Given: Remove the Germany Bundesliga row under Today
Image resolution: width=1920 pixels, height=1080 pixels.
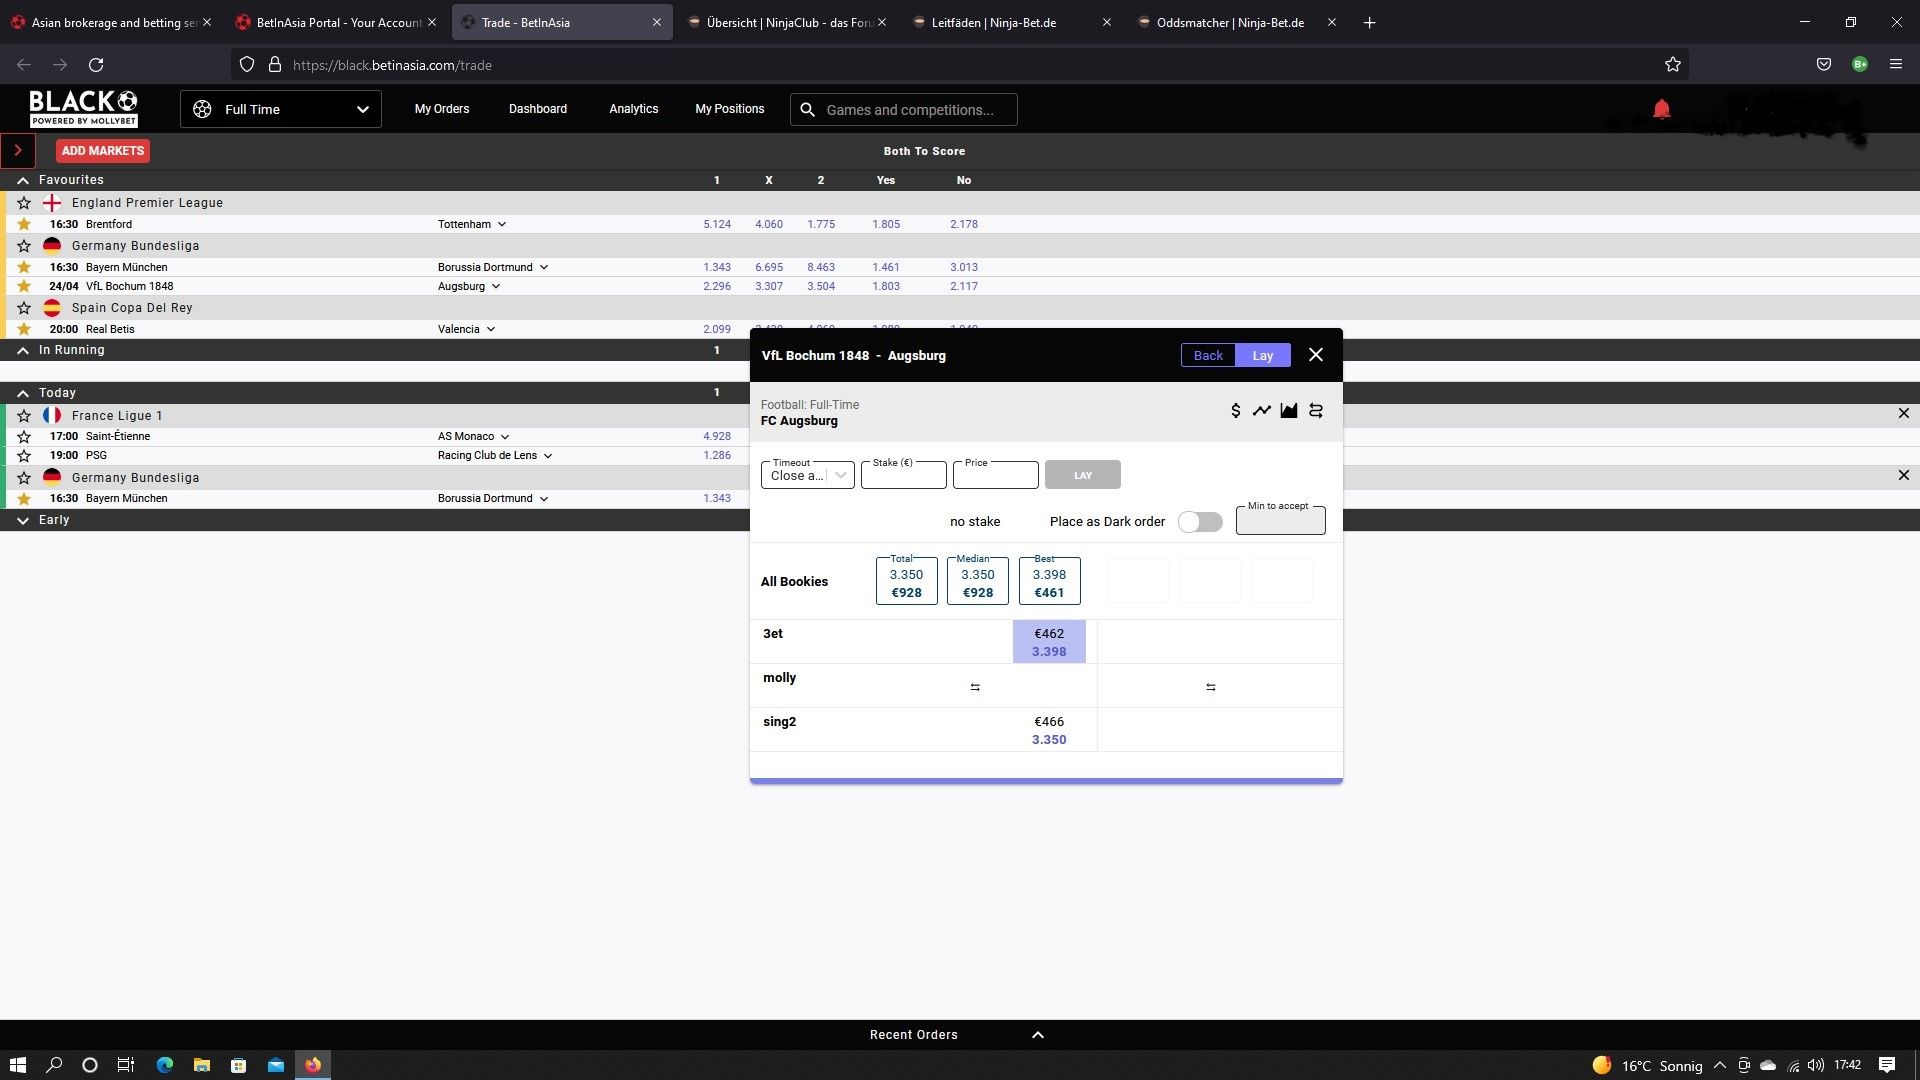Looking at the screenshot, I should (x=1903, y=476).
